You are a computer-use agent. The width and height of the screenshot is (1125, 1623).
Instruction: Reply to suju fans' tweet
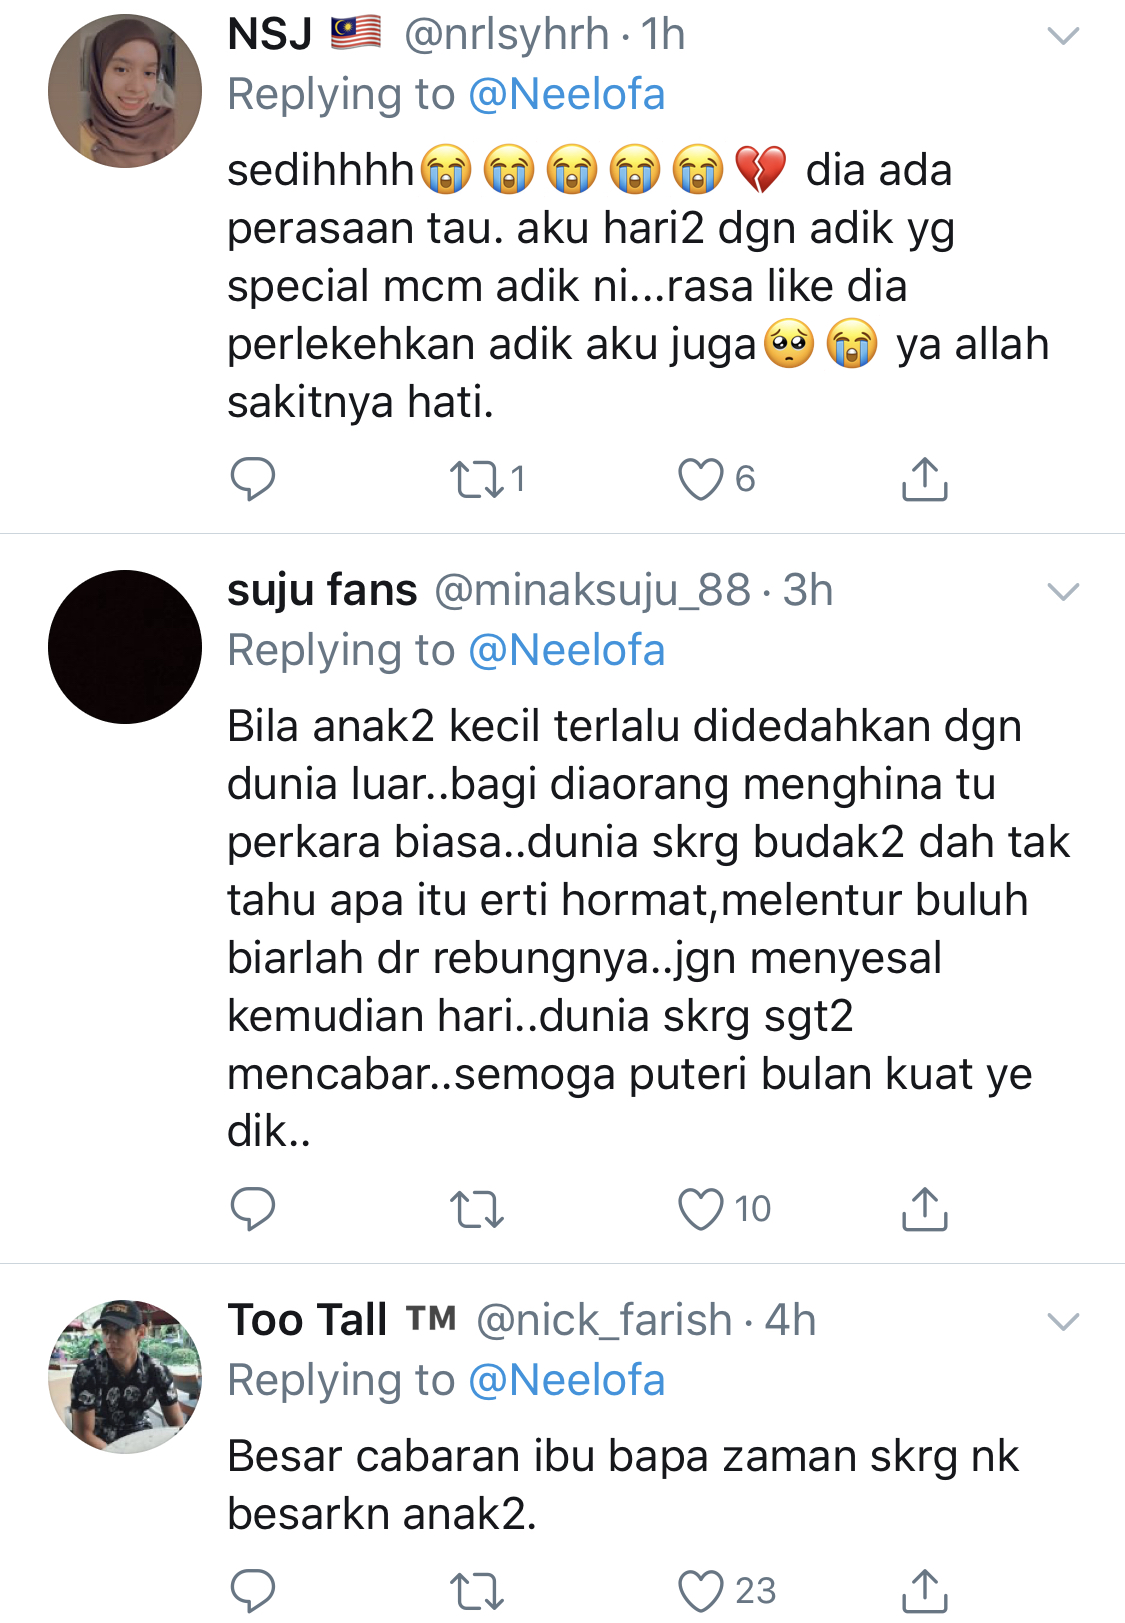click(x=252, y=1209)
